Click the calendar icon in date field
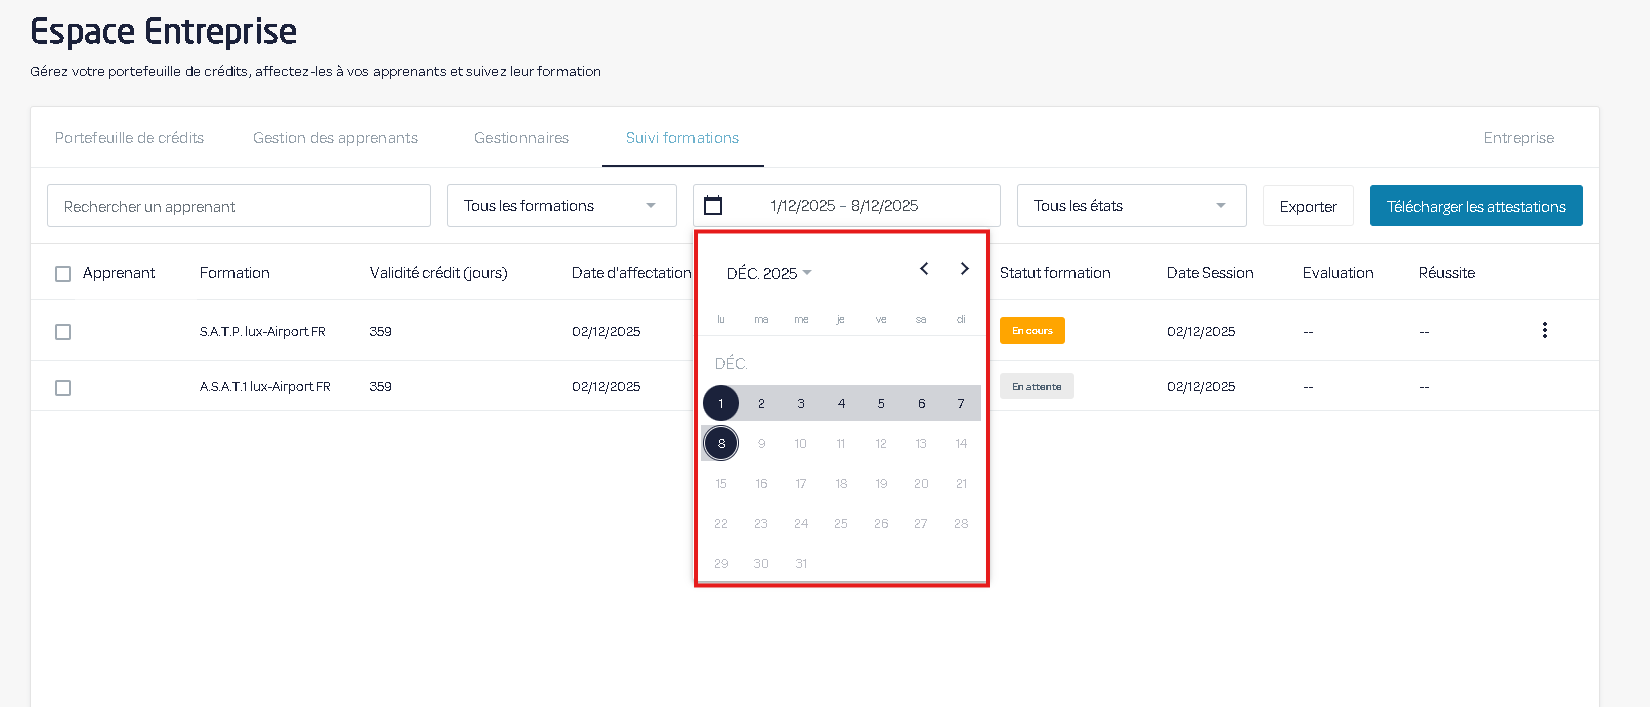Image resolution: width=1650 pixels, height=707 pixels. point(713,206)
